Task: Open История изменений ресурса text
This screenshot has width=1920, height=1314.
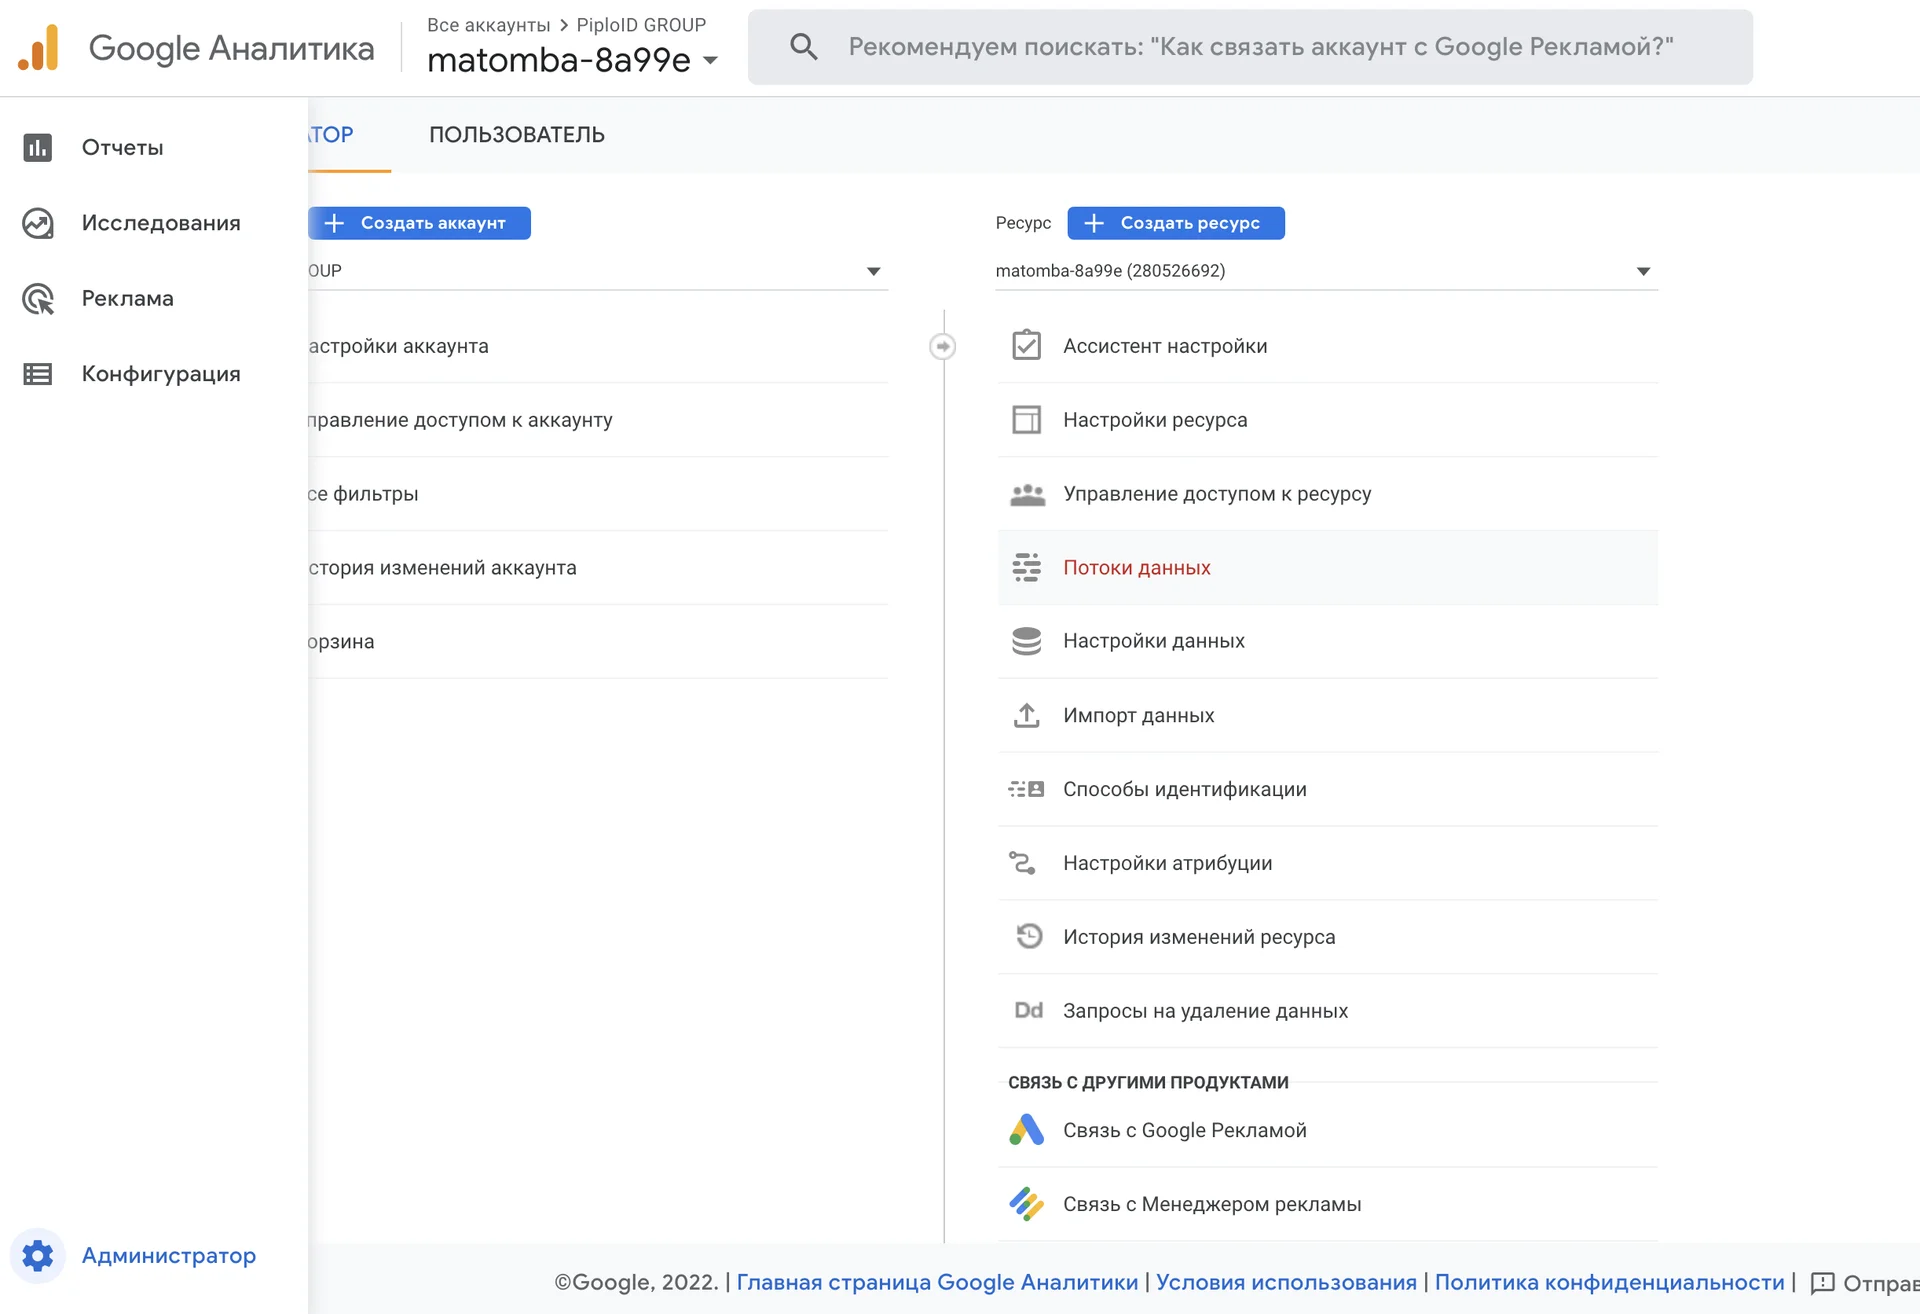Action: point(1199,937)
